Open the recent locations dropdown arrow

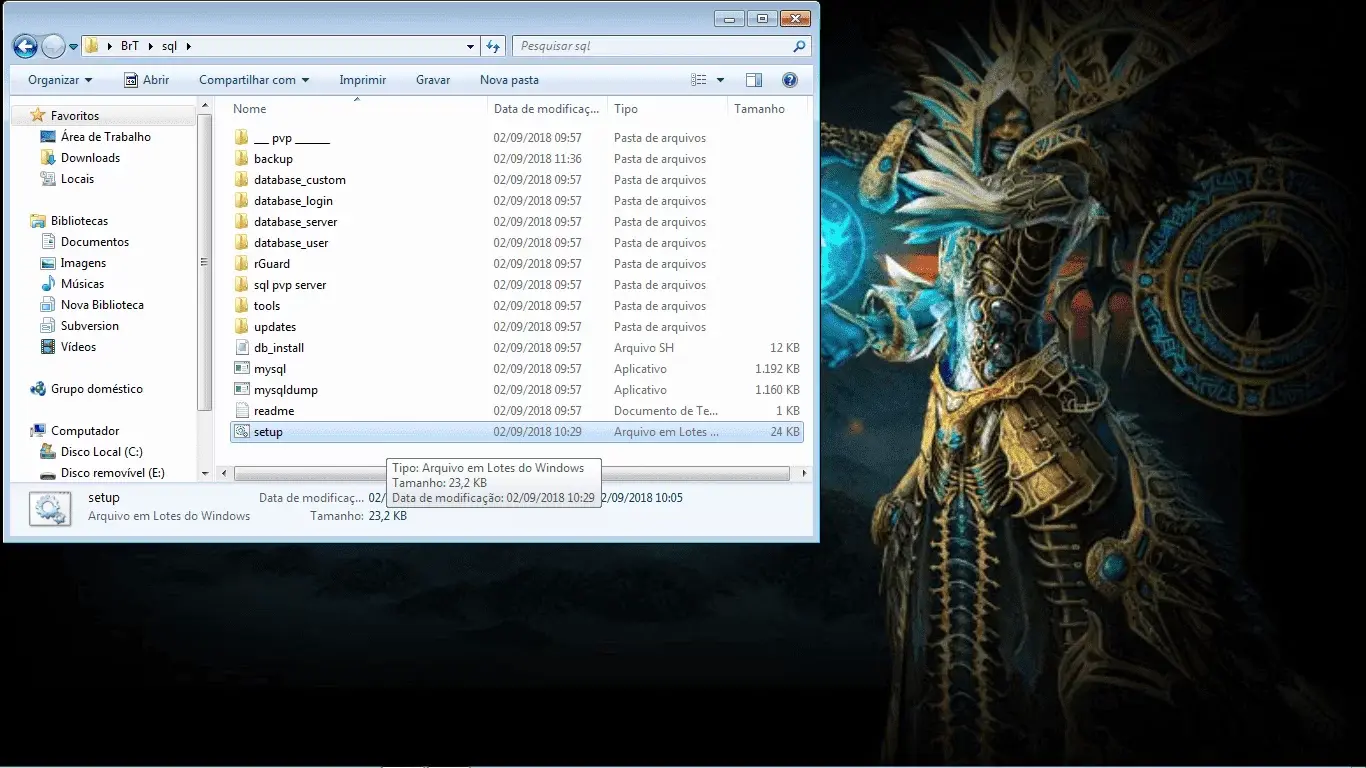tap(73, 47)
